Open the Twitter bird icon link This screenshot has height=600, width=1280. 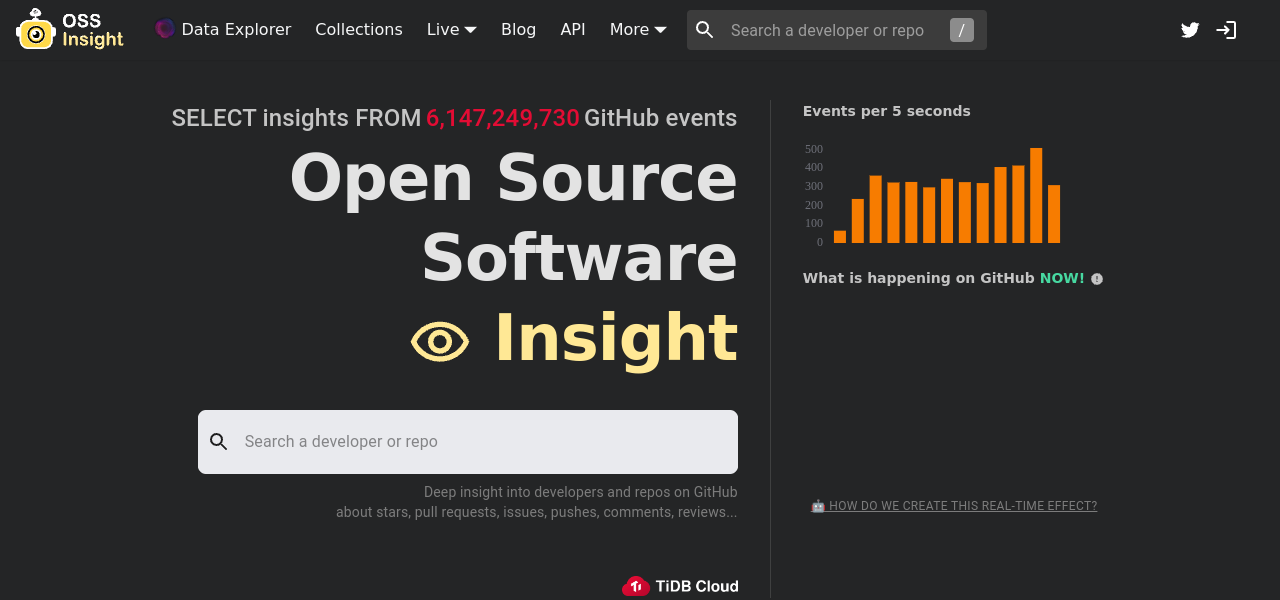click(1190, 30)
